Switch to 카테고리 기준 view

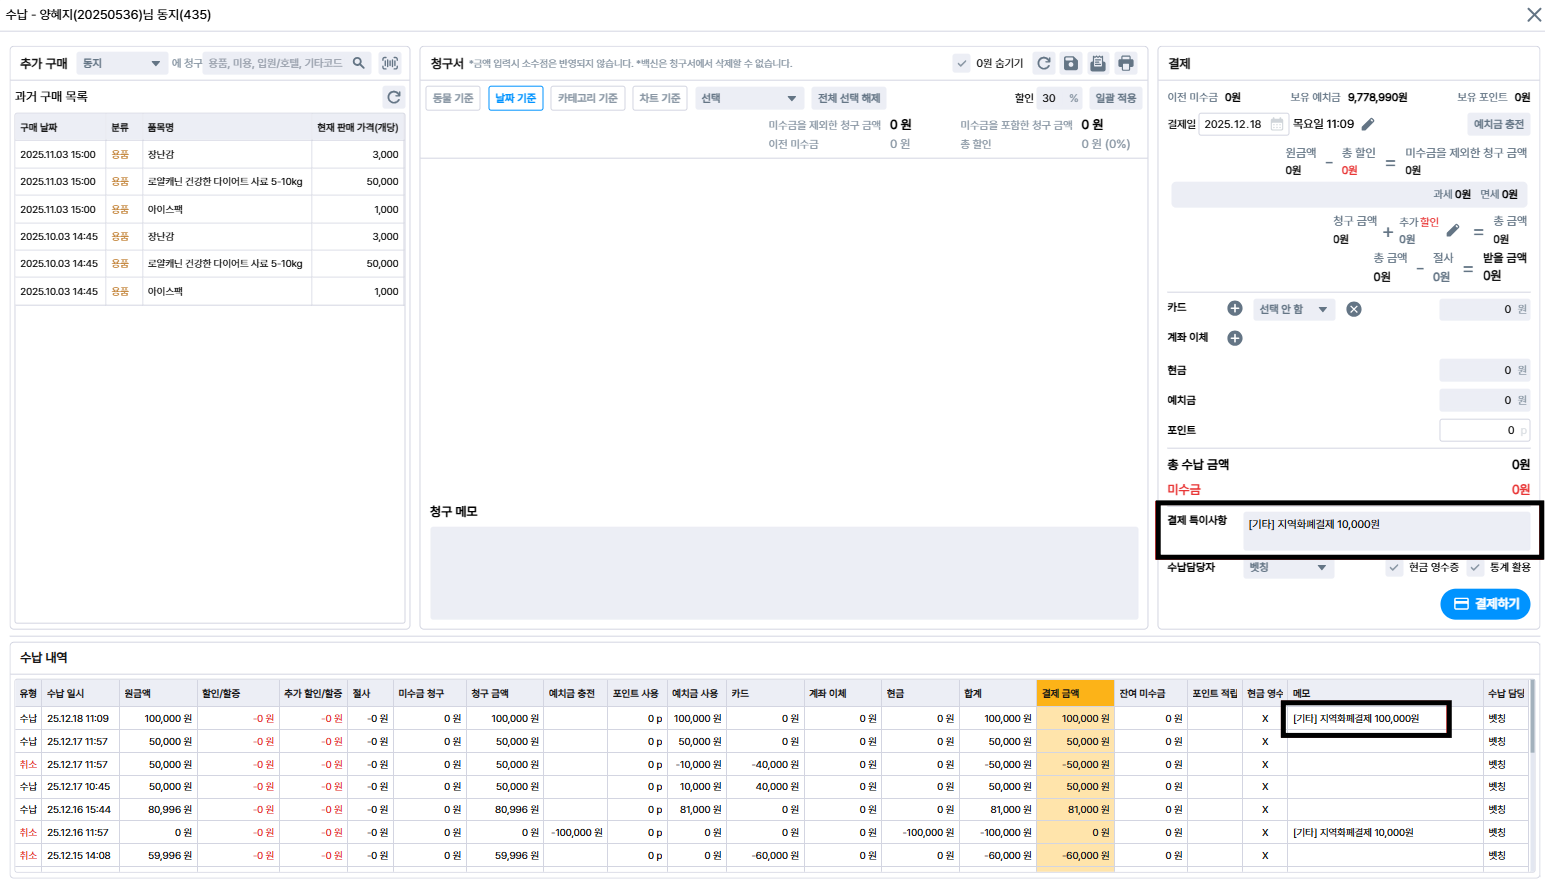[588, 98]
